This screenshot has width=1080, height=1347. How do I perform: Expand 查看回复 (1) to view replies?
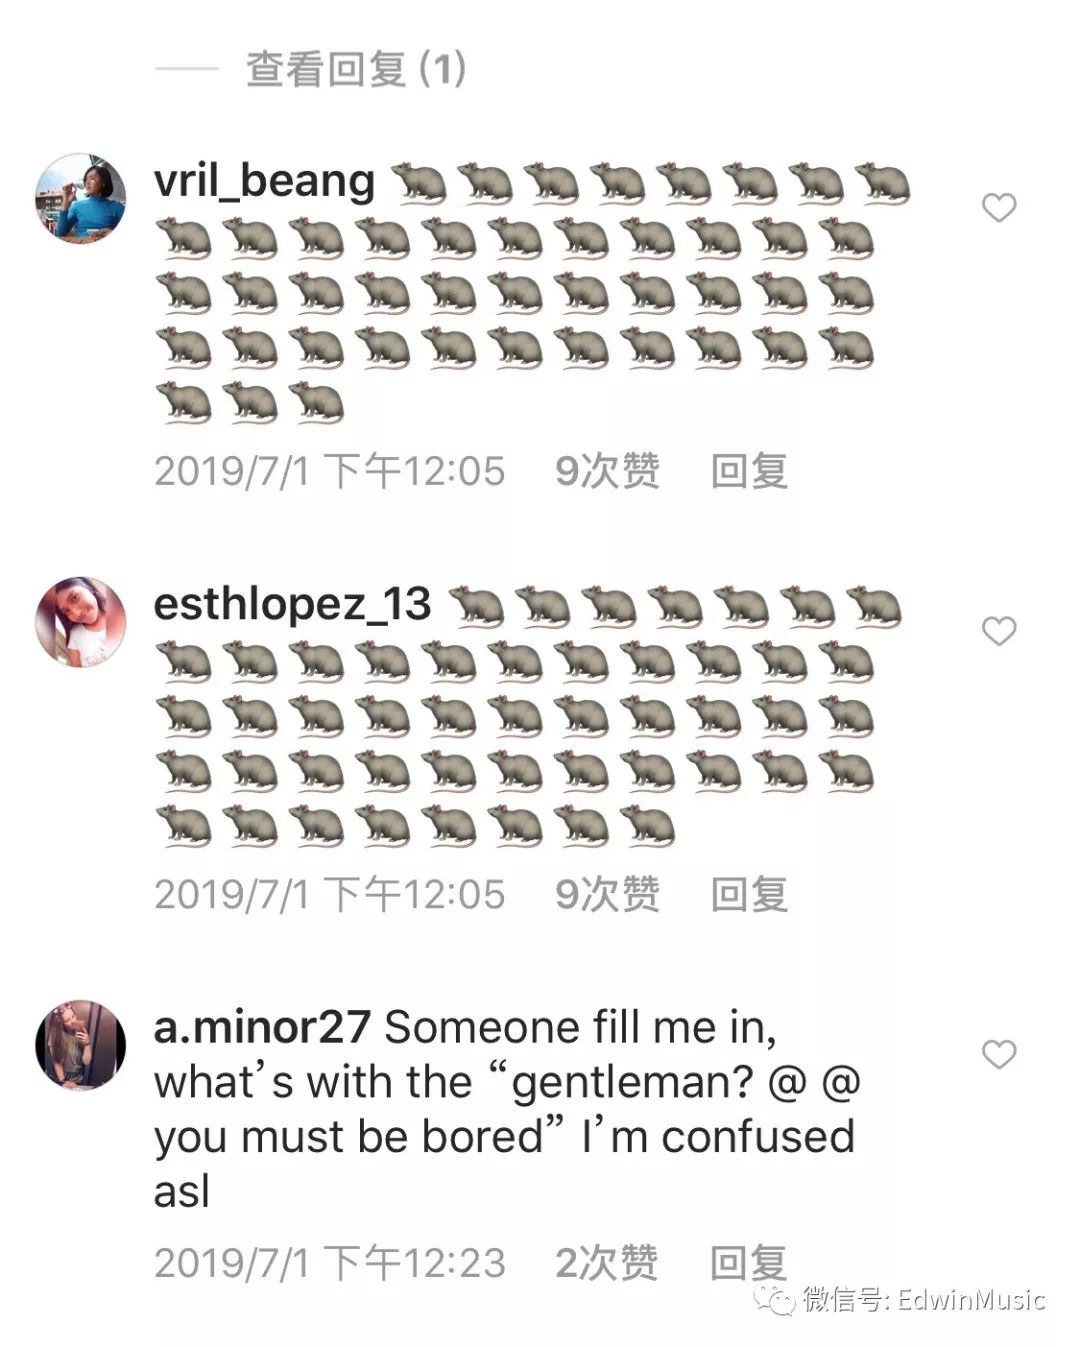click(x=356, y=69)
